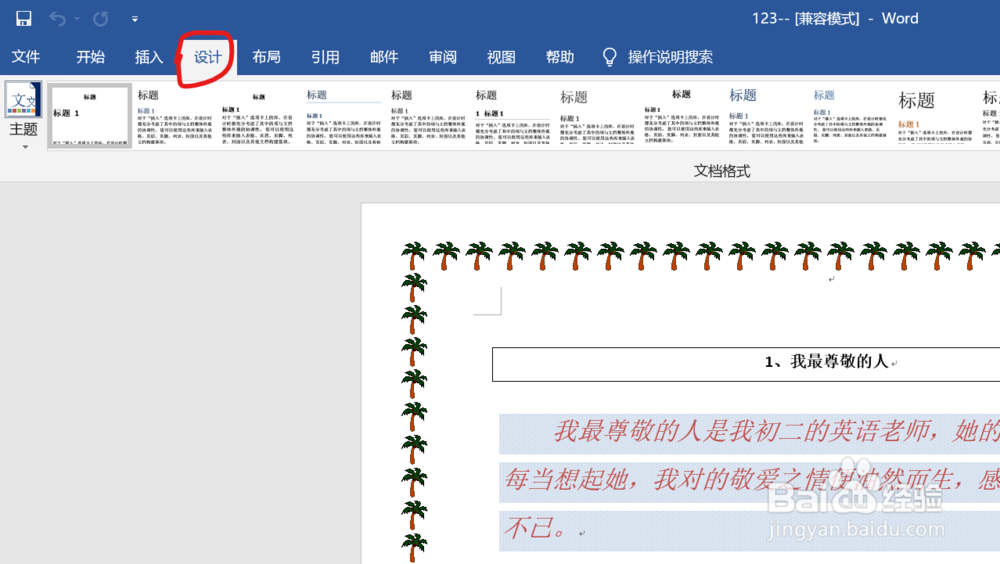Choose the third style set with centered title
Screen dimensions: 1000x564
pos(258,115)
